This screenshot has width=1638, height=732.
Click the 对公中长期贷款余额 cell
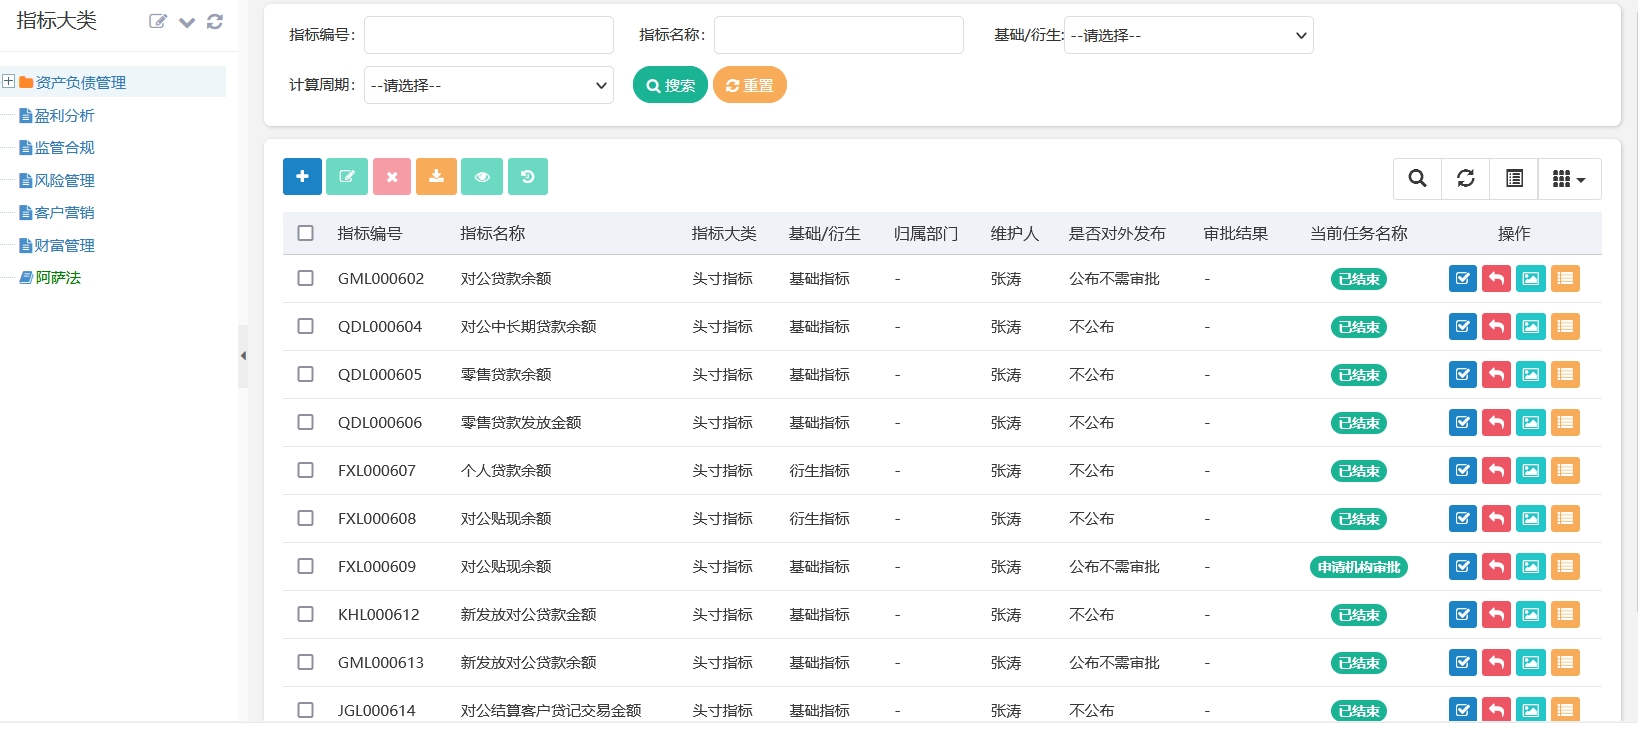pos(529,327)
